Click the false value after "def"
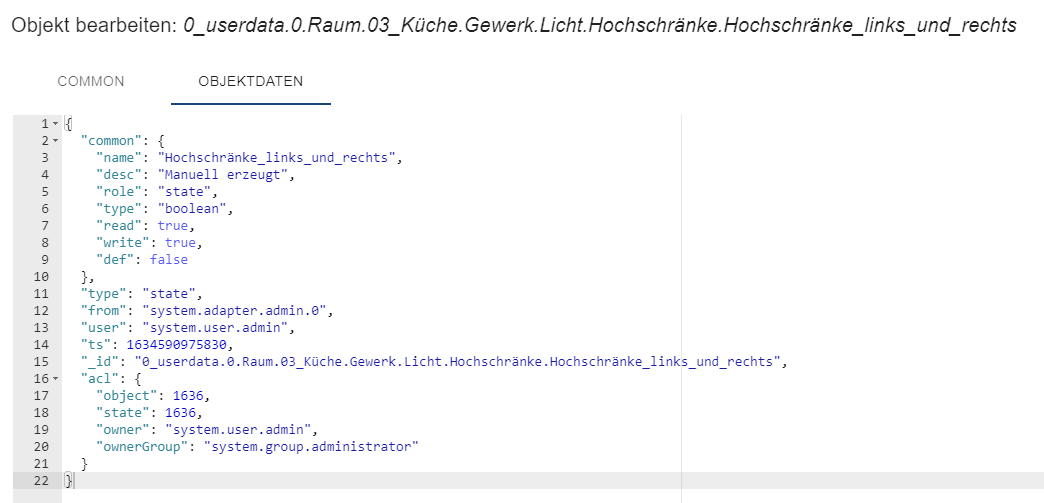The image size is (1044, 503). [168, 260]
